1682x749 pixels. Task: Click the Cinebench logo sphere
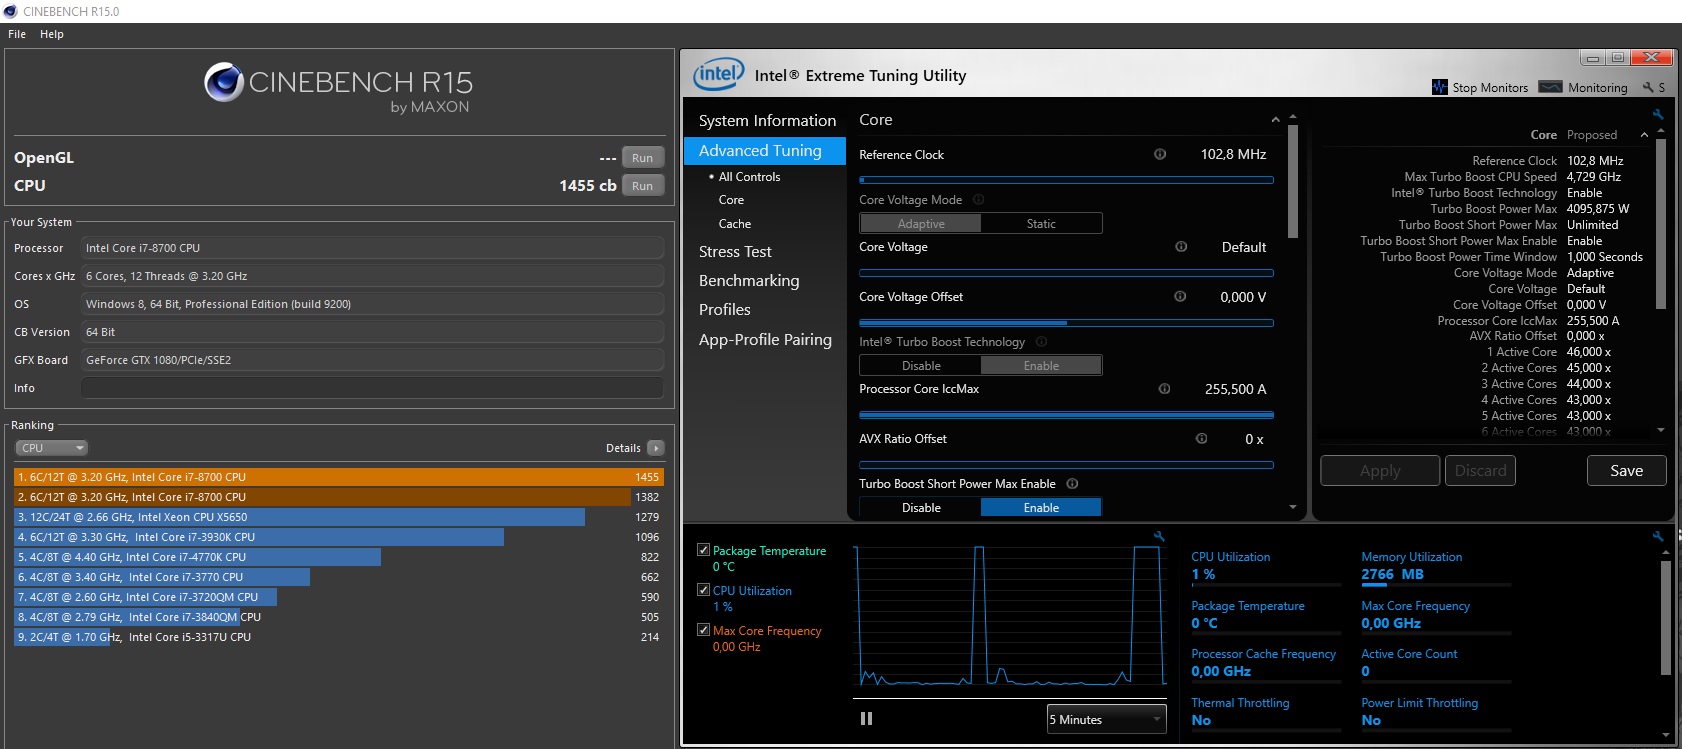click(224, 82)
